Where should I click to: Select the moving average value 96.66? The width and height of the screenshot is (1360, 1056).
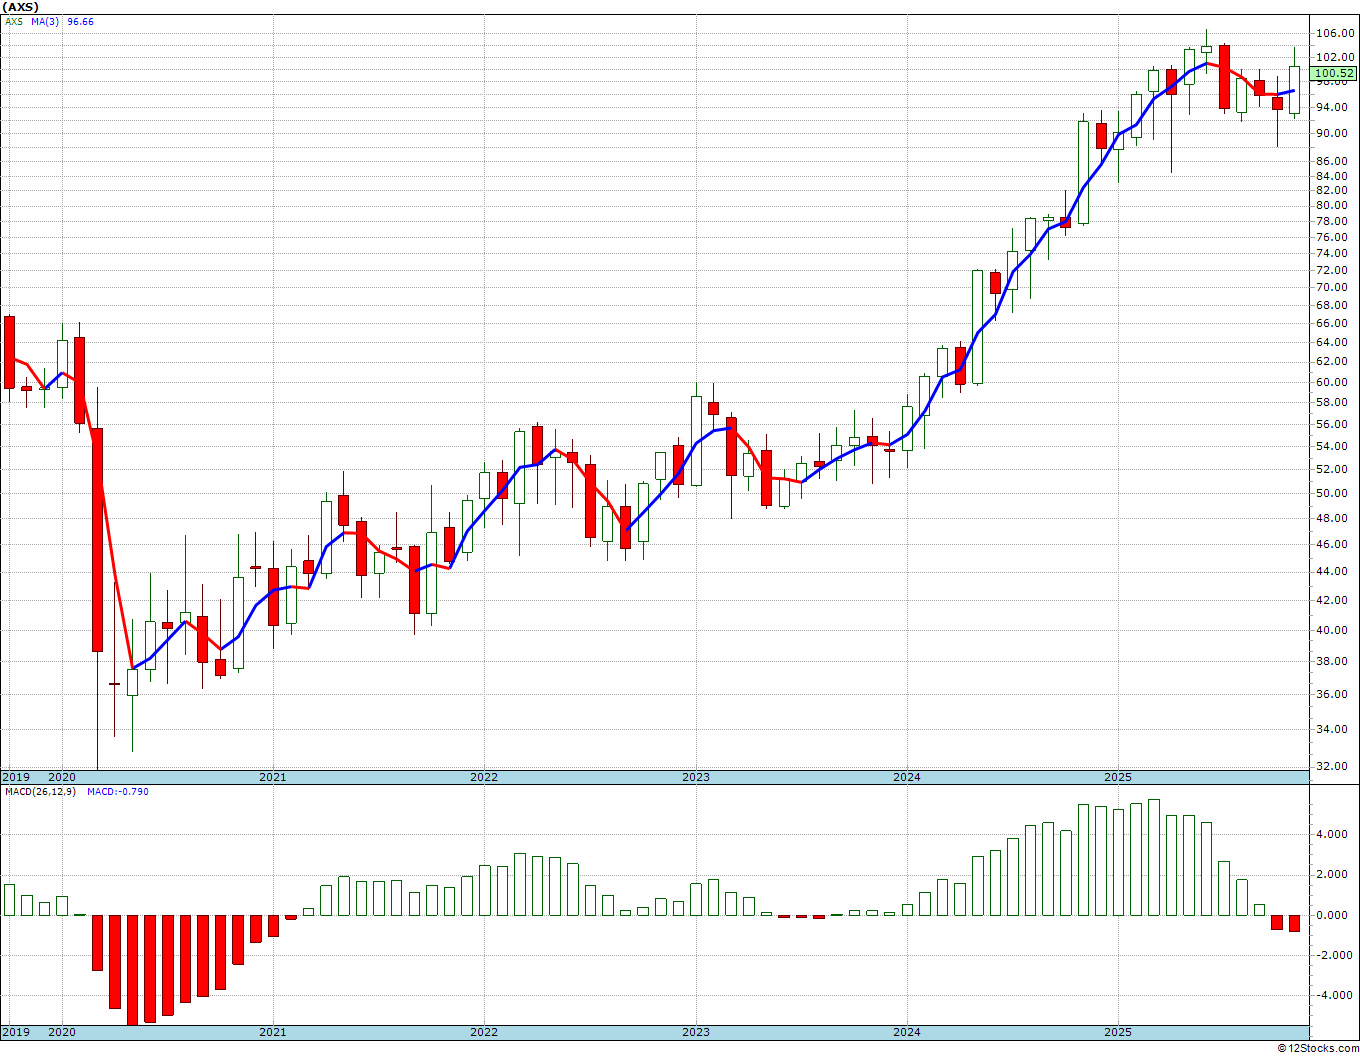81,21
